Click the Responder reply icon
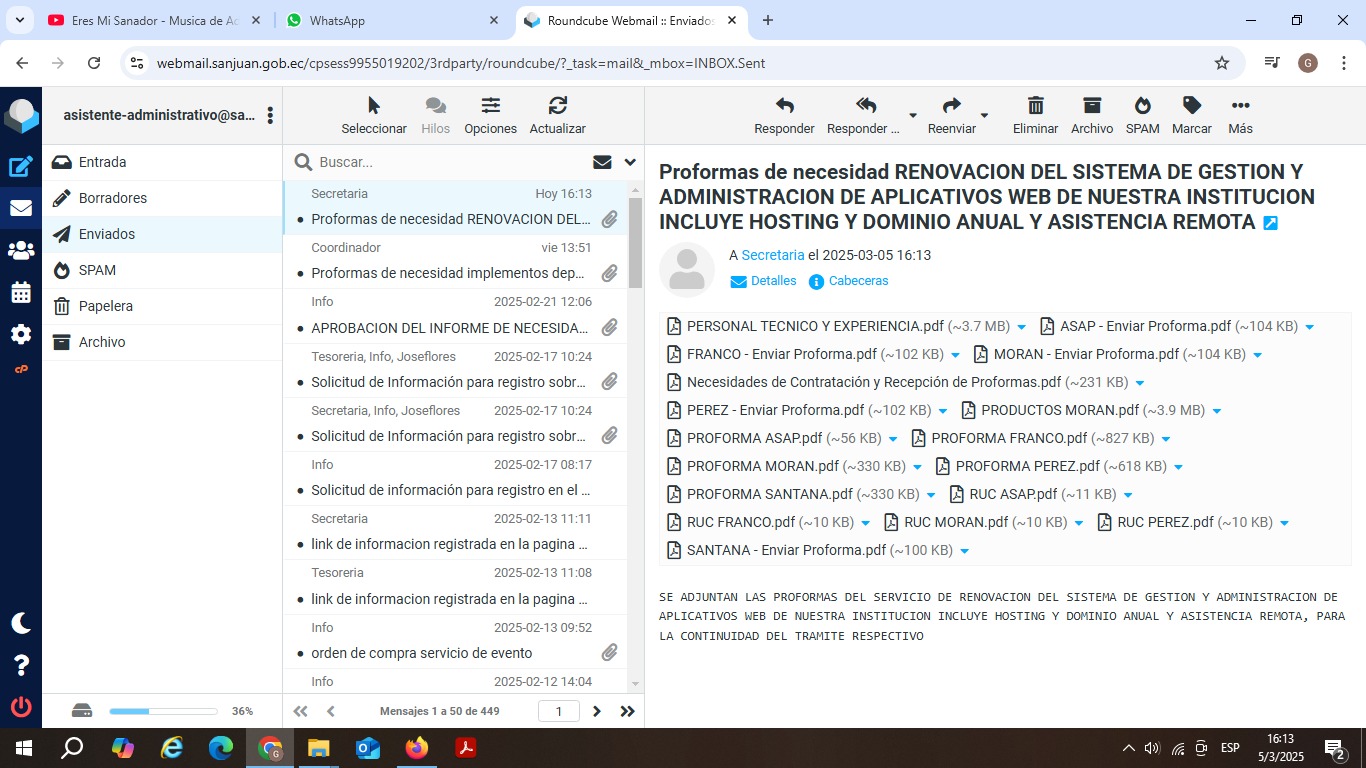Screen dimensions: 1366x768 [x=784, y=106]
